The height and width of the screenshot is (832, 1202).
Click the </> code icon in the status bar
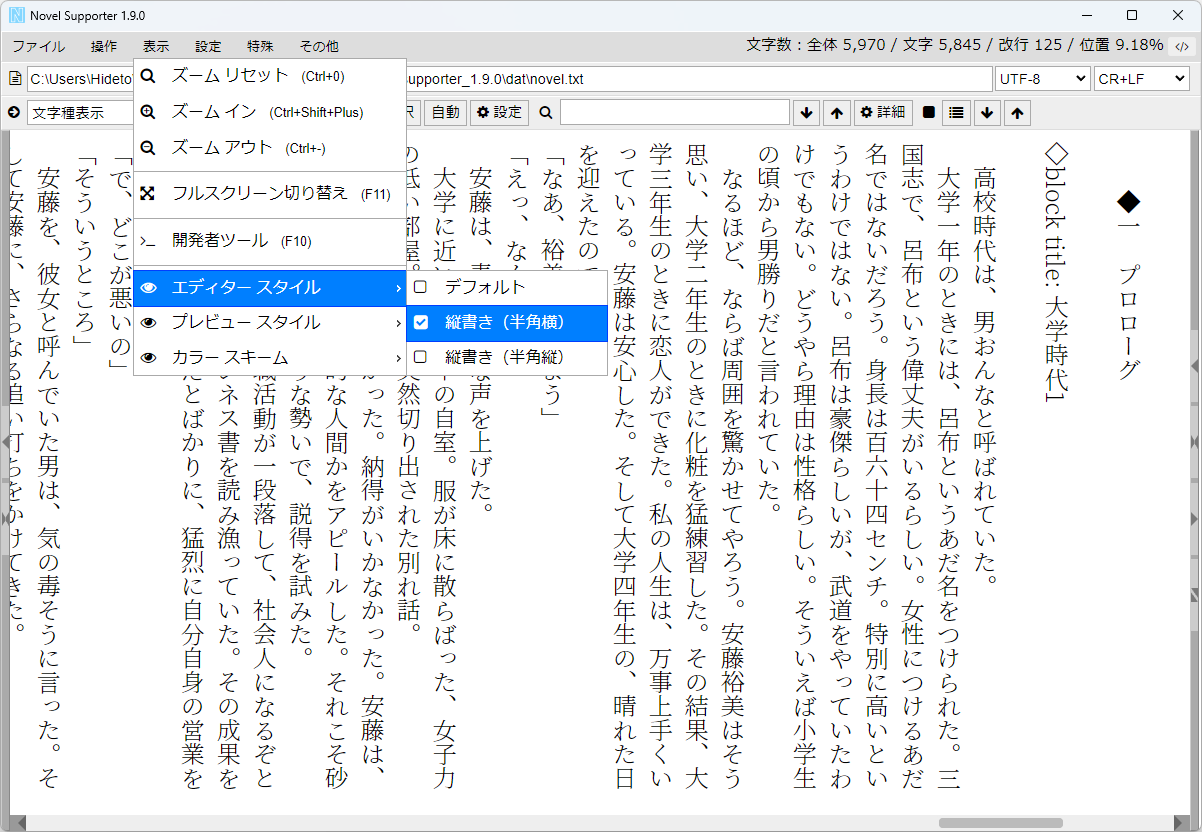tap(1182, 46)
